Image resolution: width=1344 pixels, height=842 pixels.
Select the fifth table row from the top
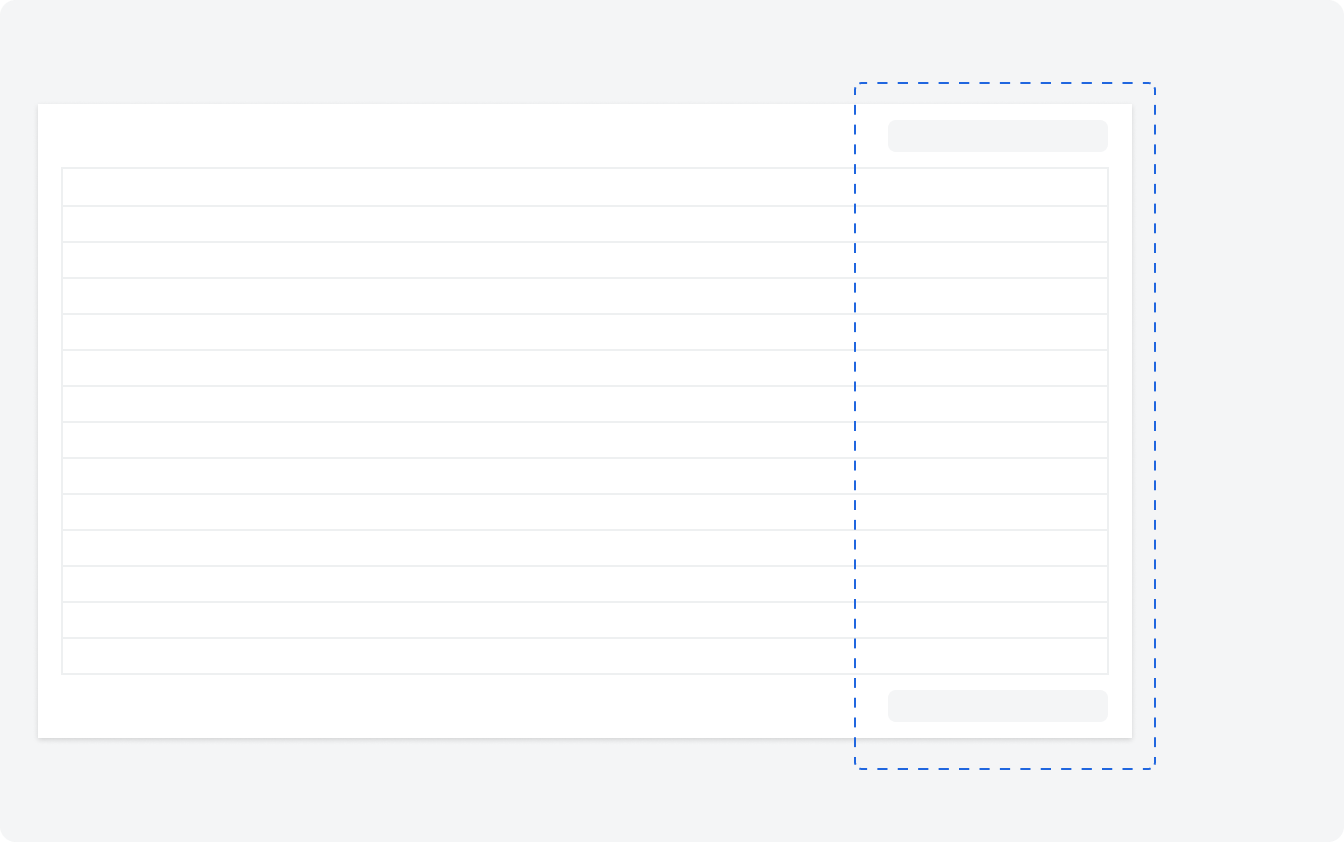click(585, 332)
